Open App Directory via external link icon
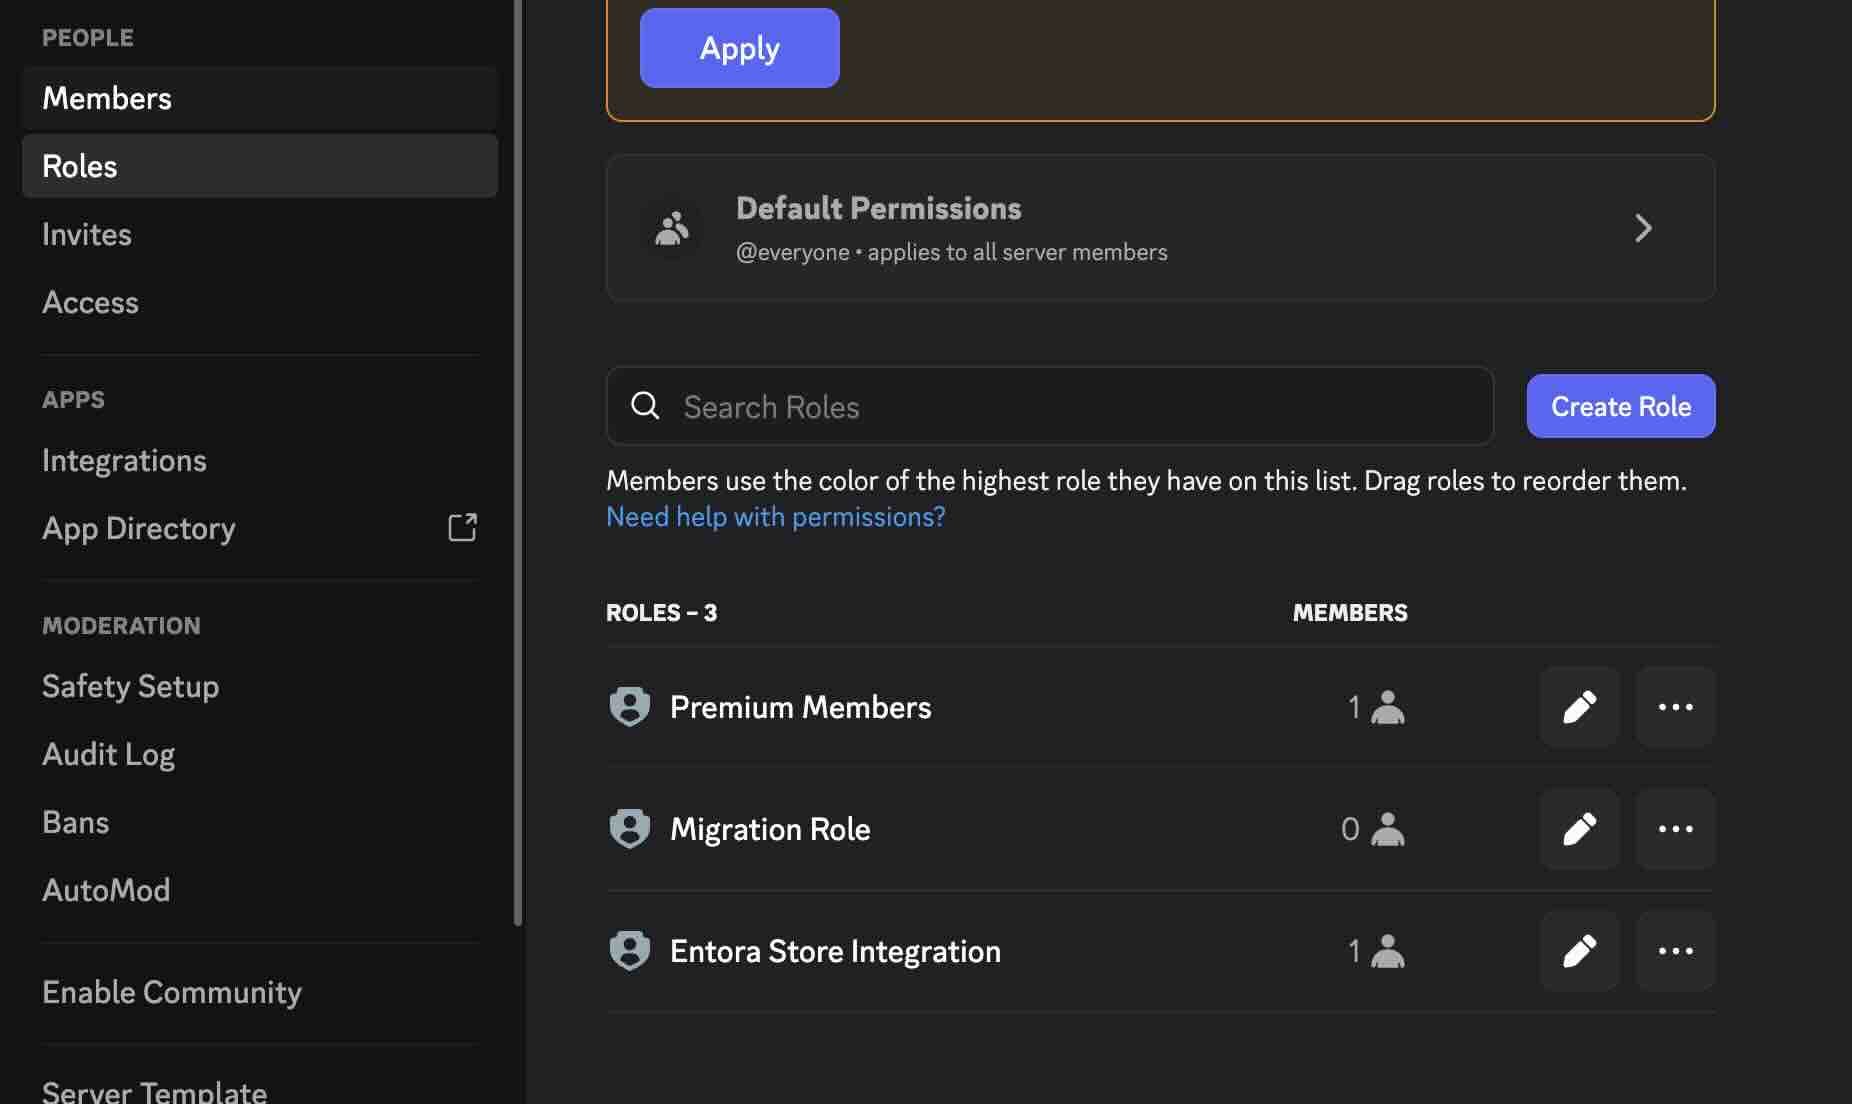 point(462,527)
